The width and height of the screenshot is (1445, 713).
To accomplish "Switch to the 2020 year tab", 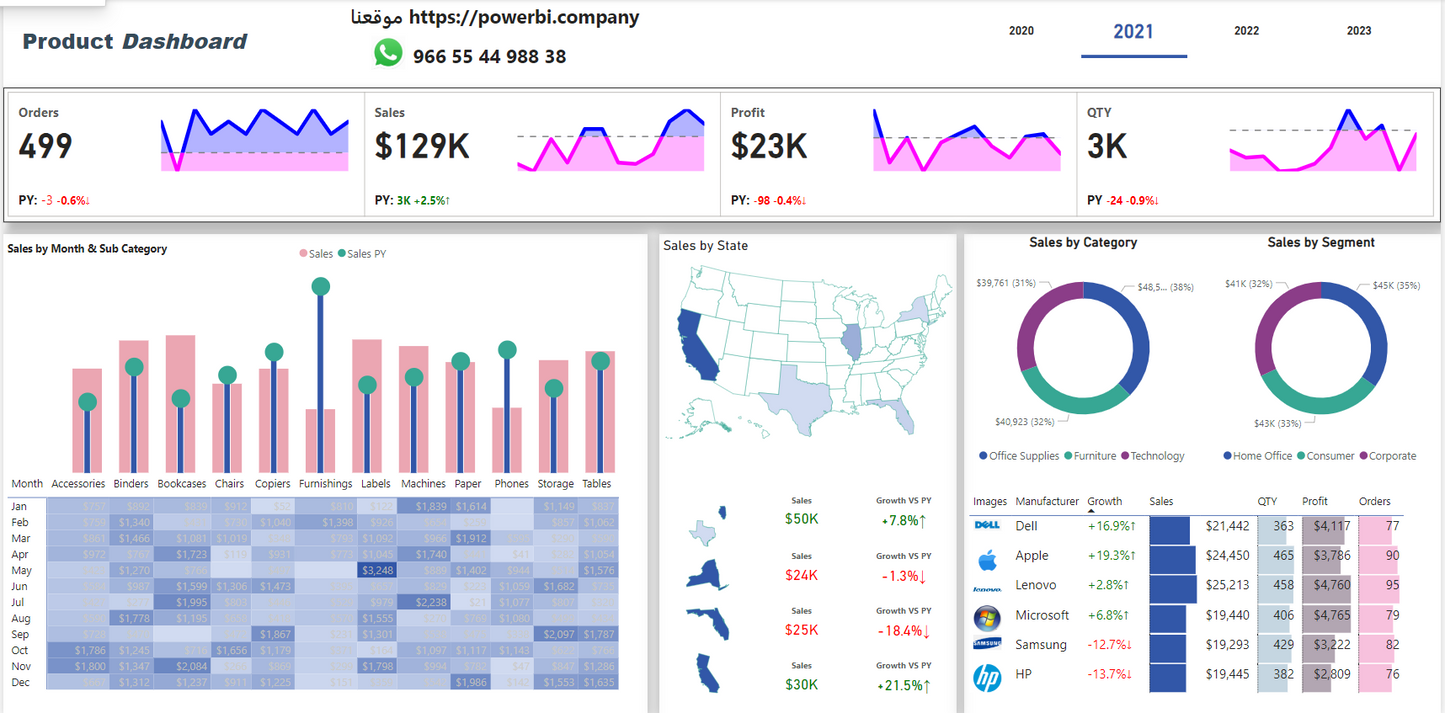I will pyautogui.click(x=1021, y=31).
